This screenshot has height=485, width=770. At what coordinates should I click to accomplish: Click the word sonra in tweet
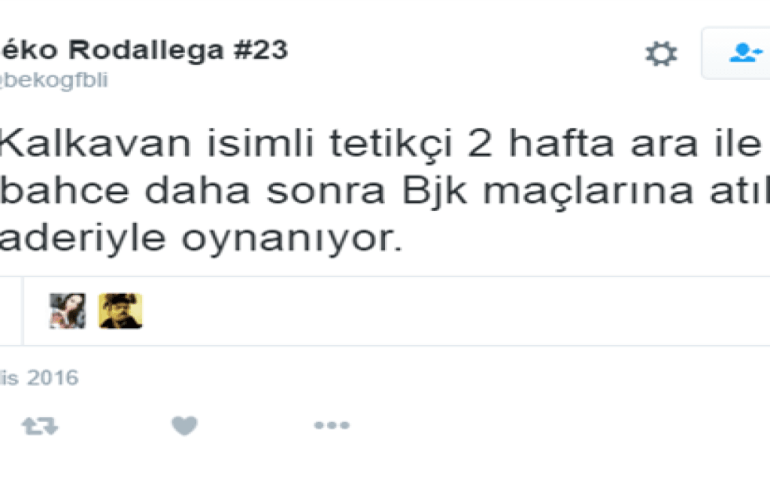326,192
